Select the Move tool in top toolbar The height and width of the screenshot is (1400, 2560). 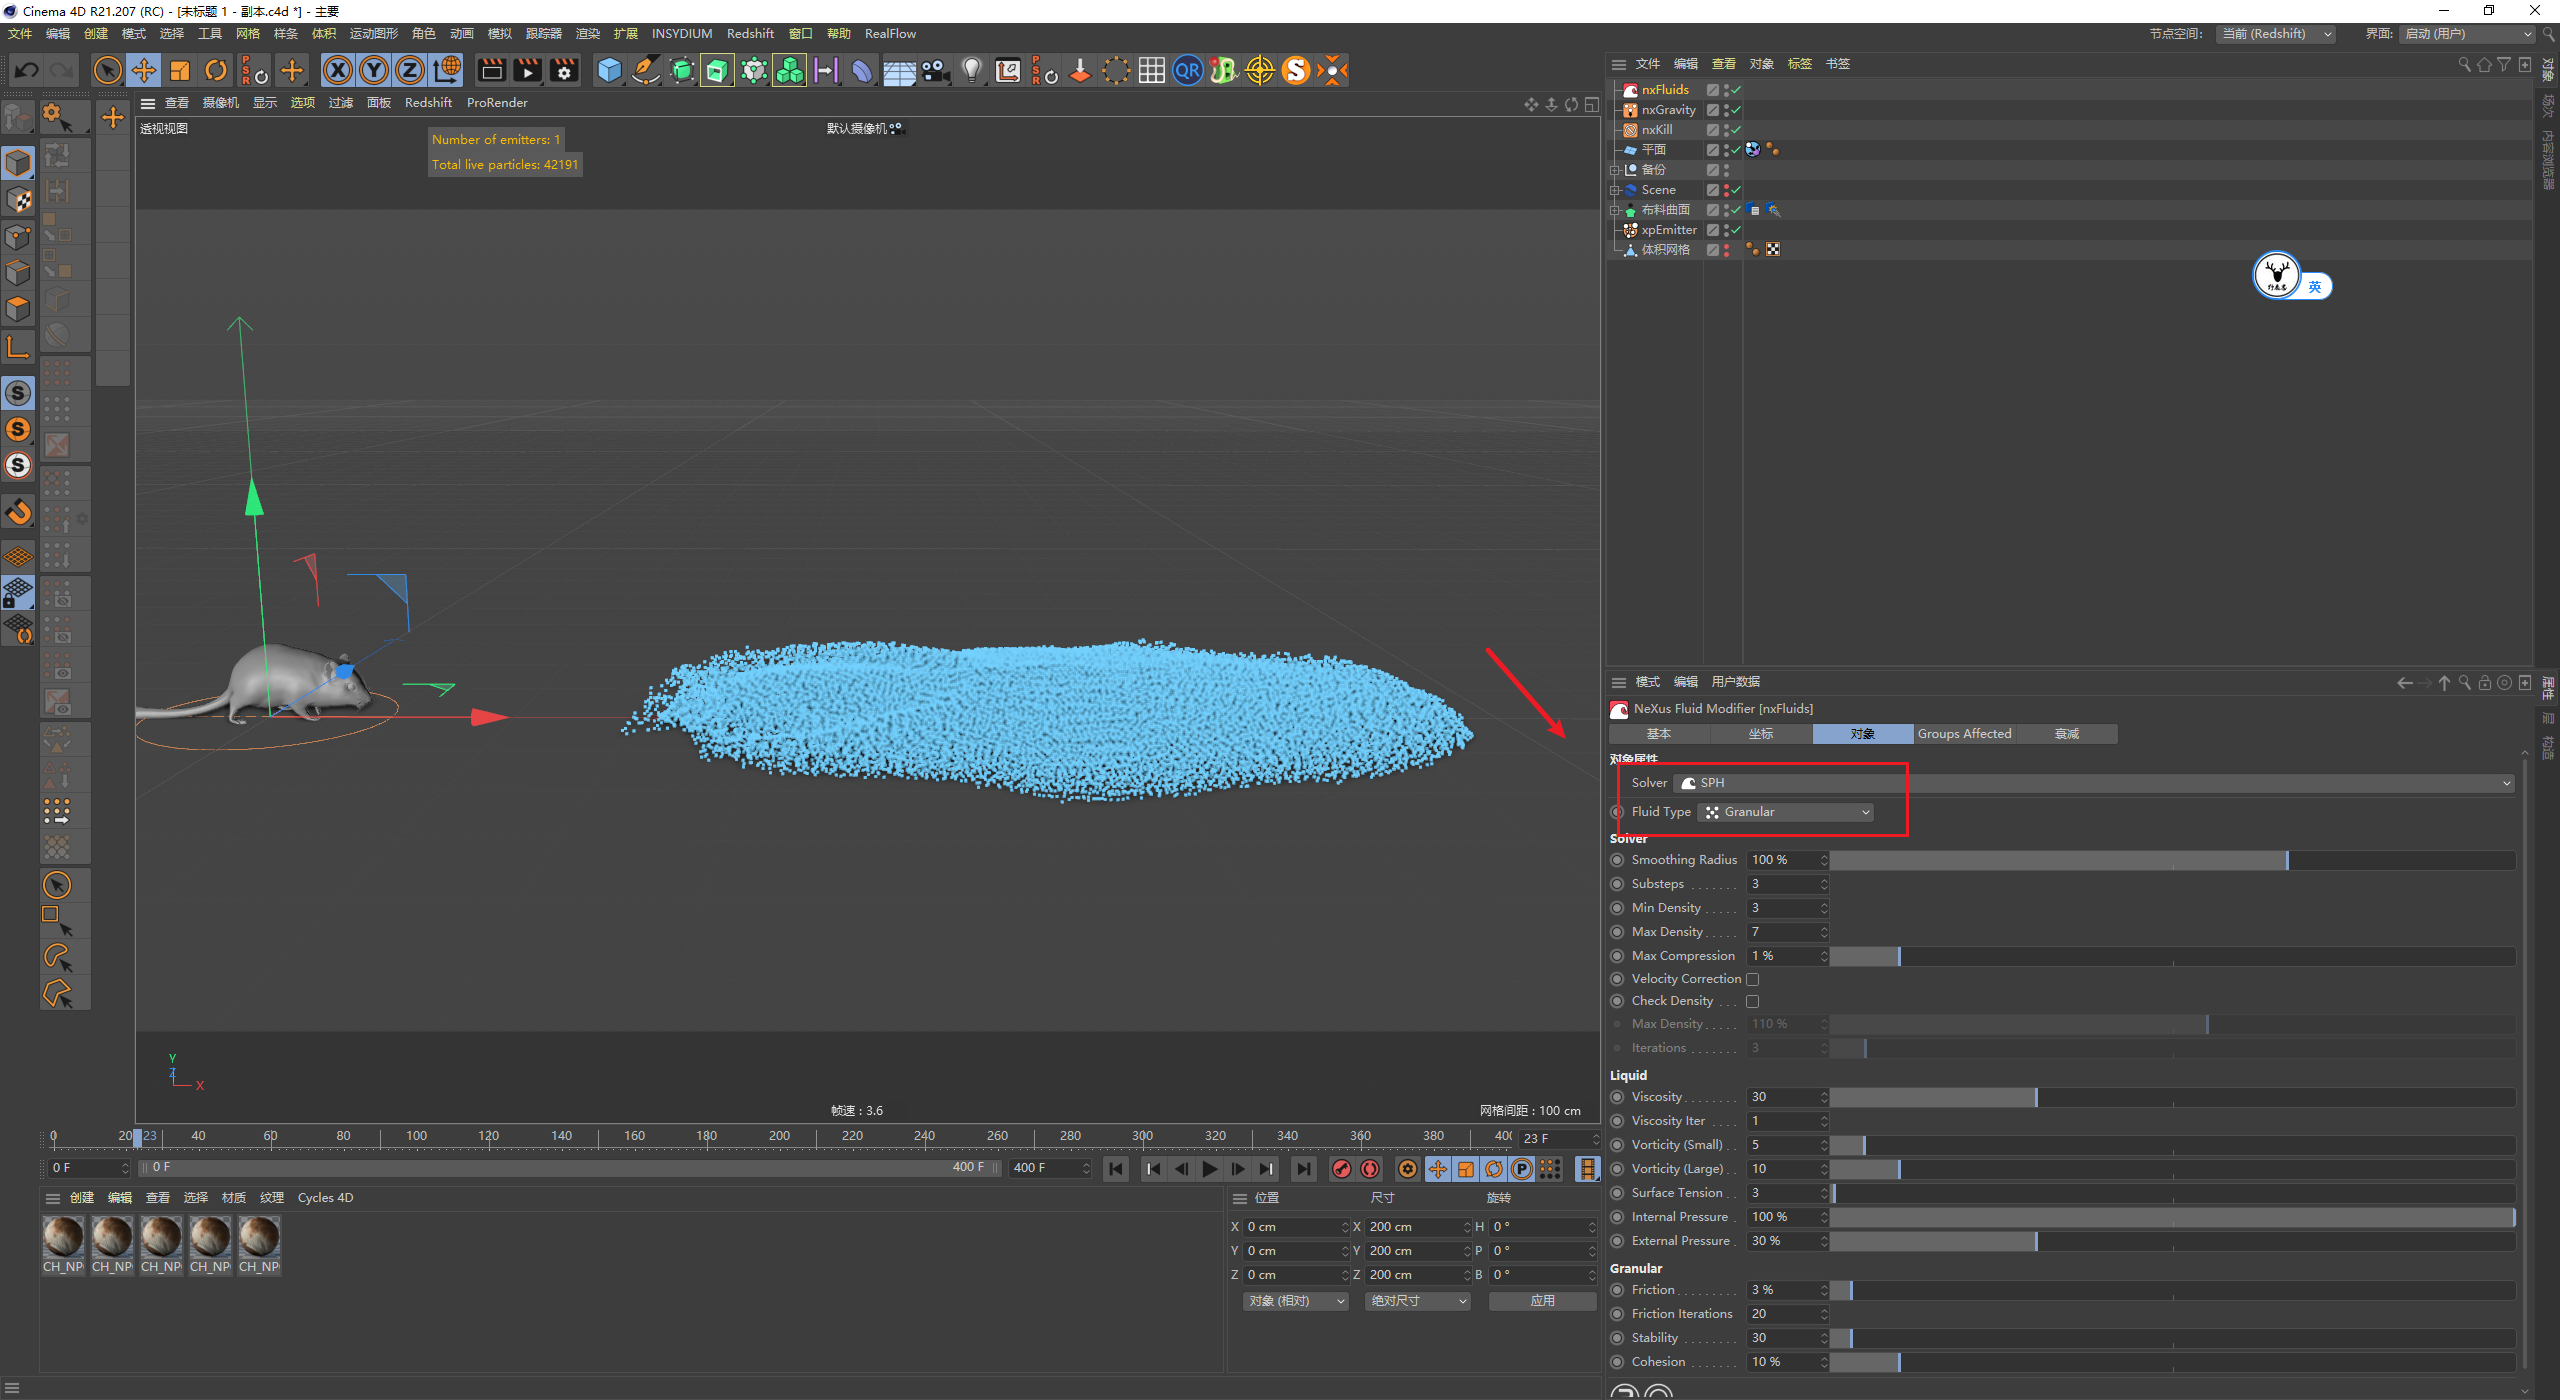tap(144, 70)
